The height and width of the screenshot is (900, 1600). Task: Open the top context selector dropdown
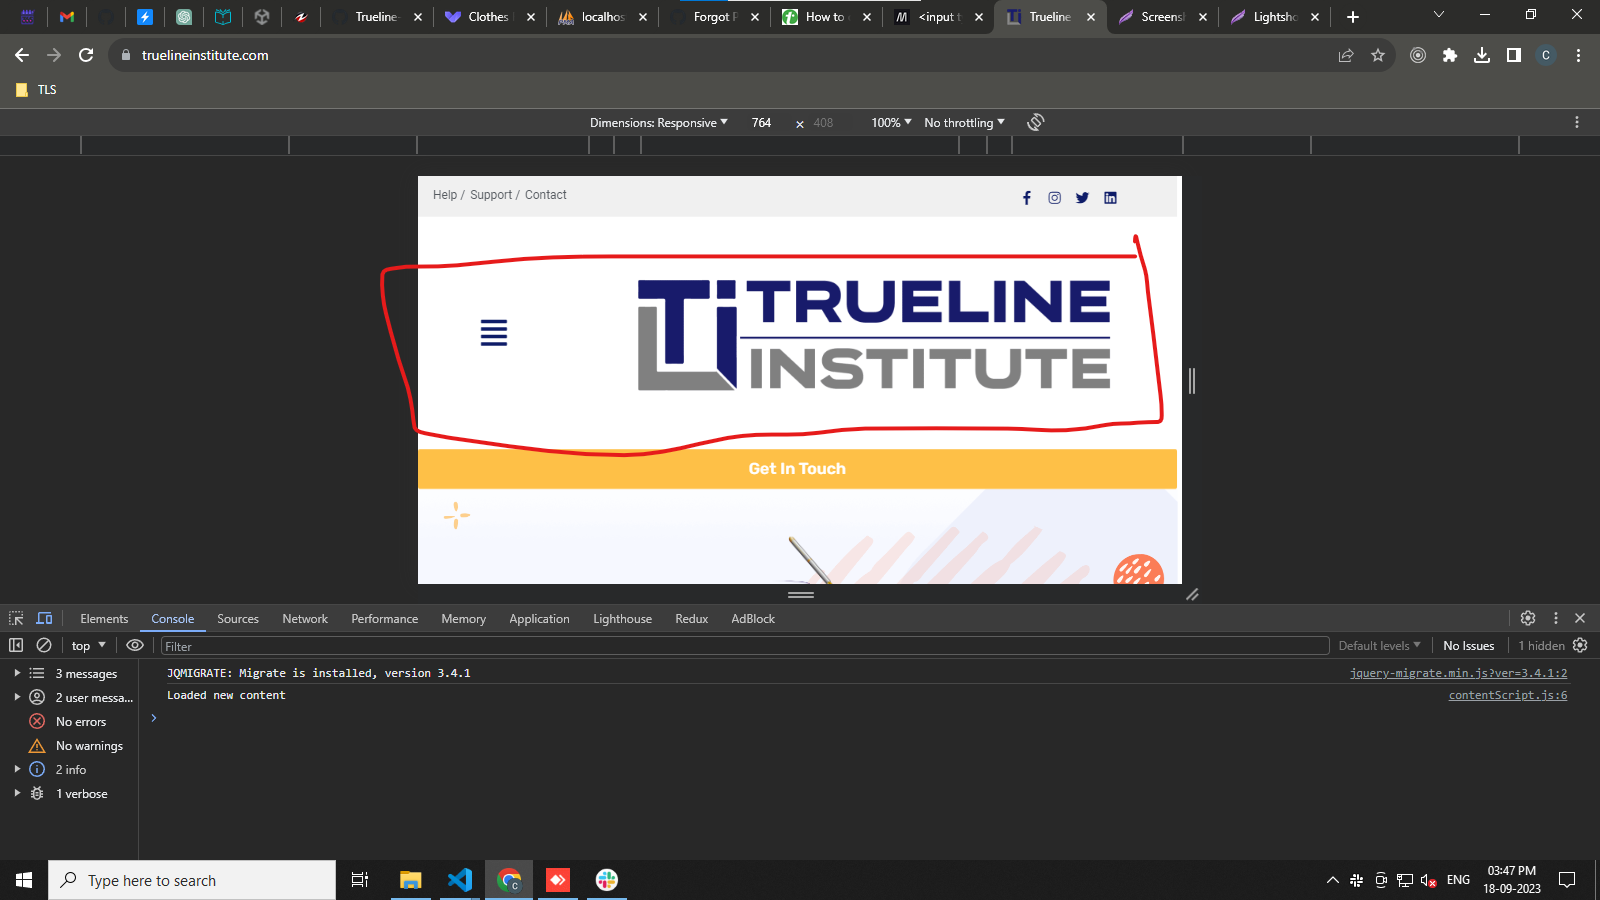pos(89,646)
